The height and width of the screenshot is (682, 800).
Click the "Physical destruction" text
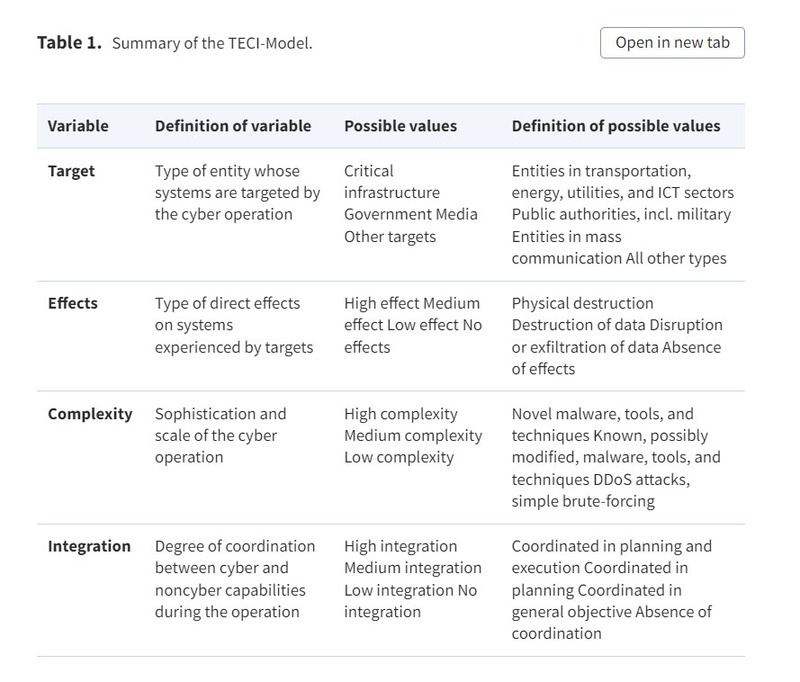pos(582,303)
